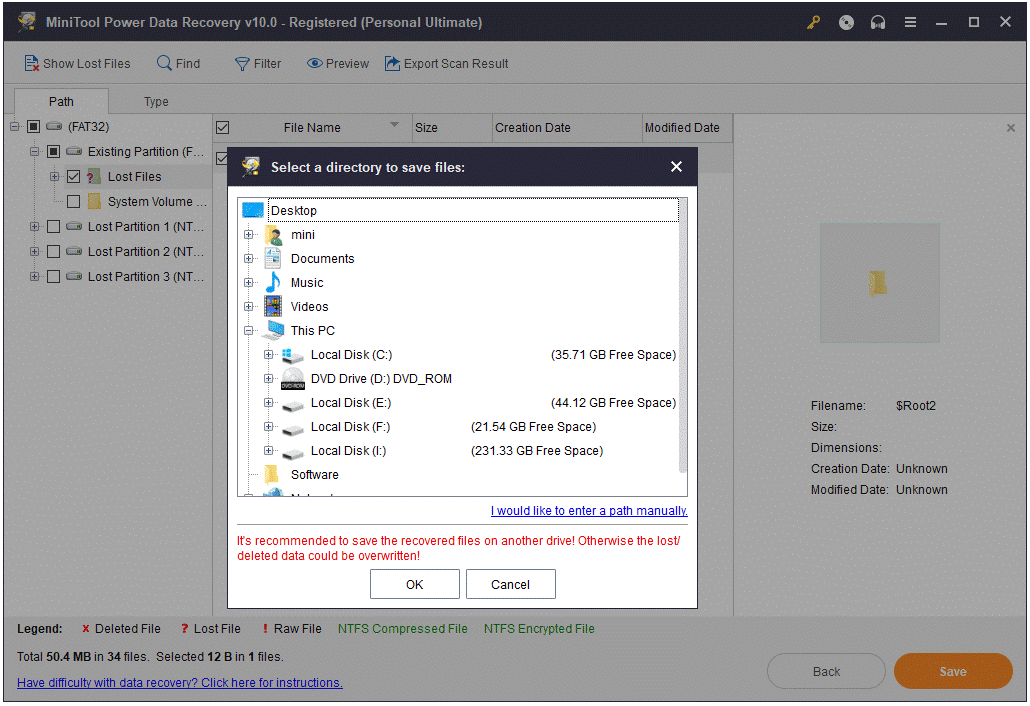The image size is (1030, 706).
Task: Click Cancel in the save dialog
Action: pyautogui.click(x=510, y=584)
